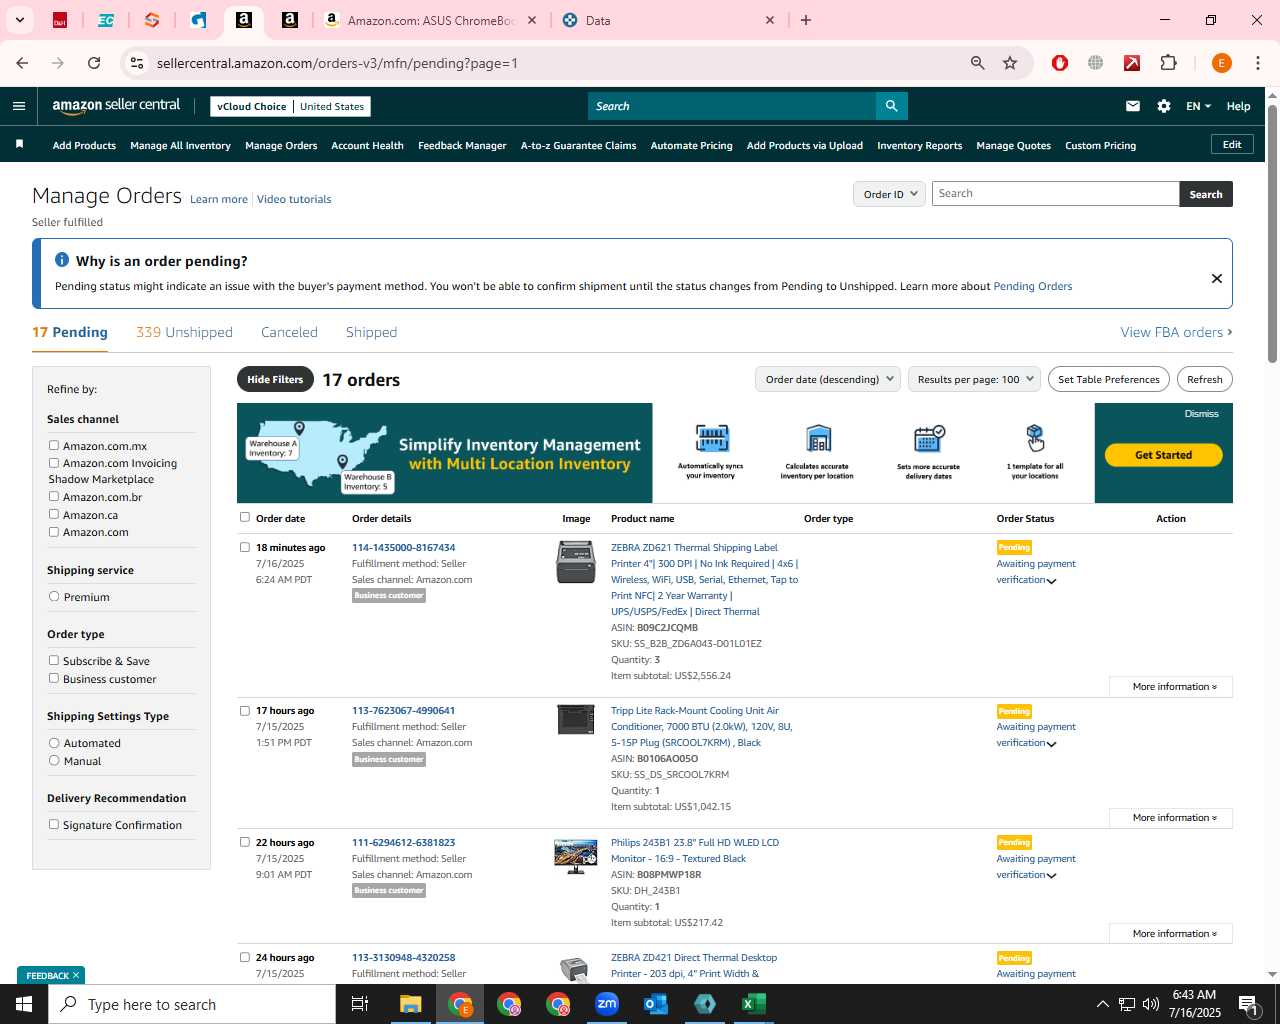This screenshot has height=1024, width=1280.
Task: Check the Subscribe & Save order type
Action: 54,660
